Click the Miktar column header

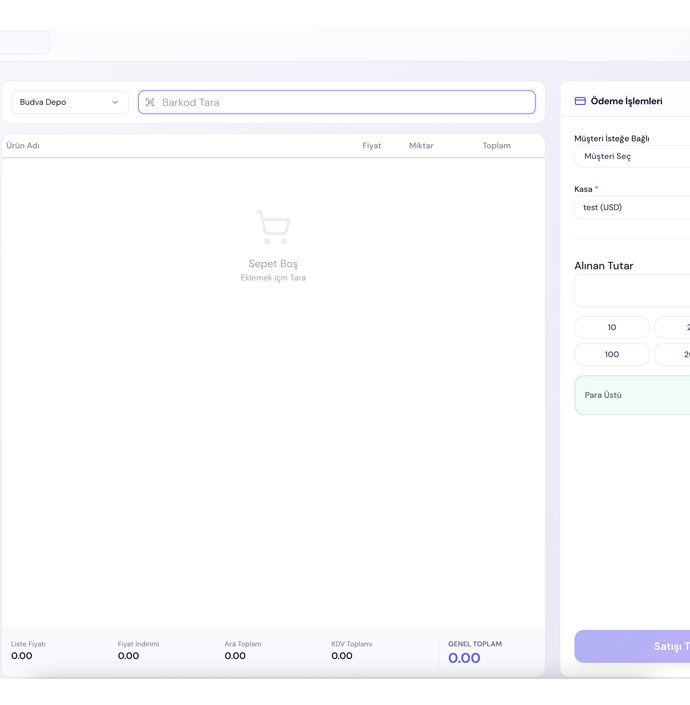pyautogui.click(x=421, y=146)
